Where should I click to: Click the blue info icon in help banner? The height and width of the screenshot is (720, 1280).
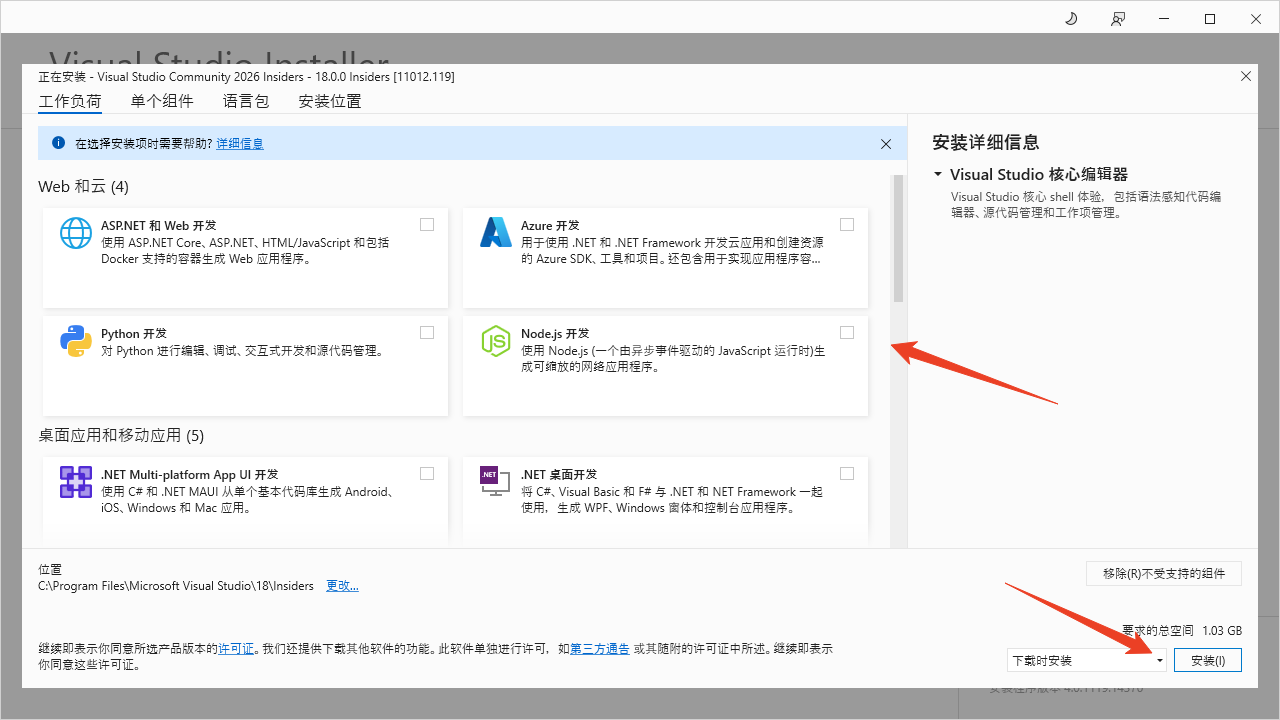pos(58,143)
